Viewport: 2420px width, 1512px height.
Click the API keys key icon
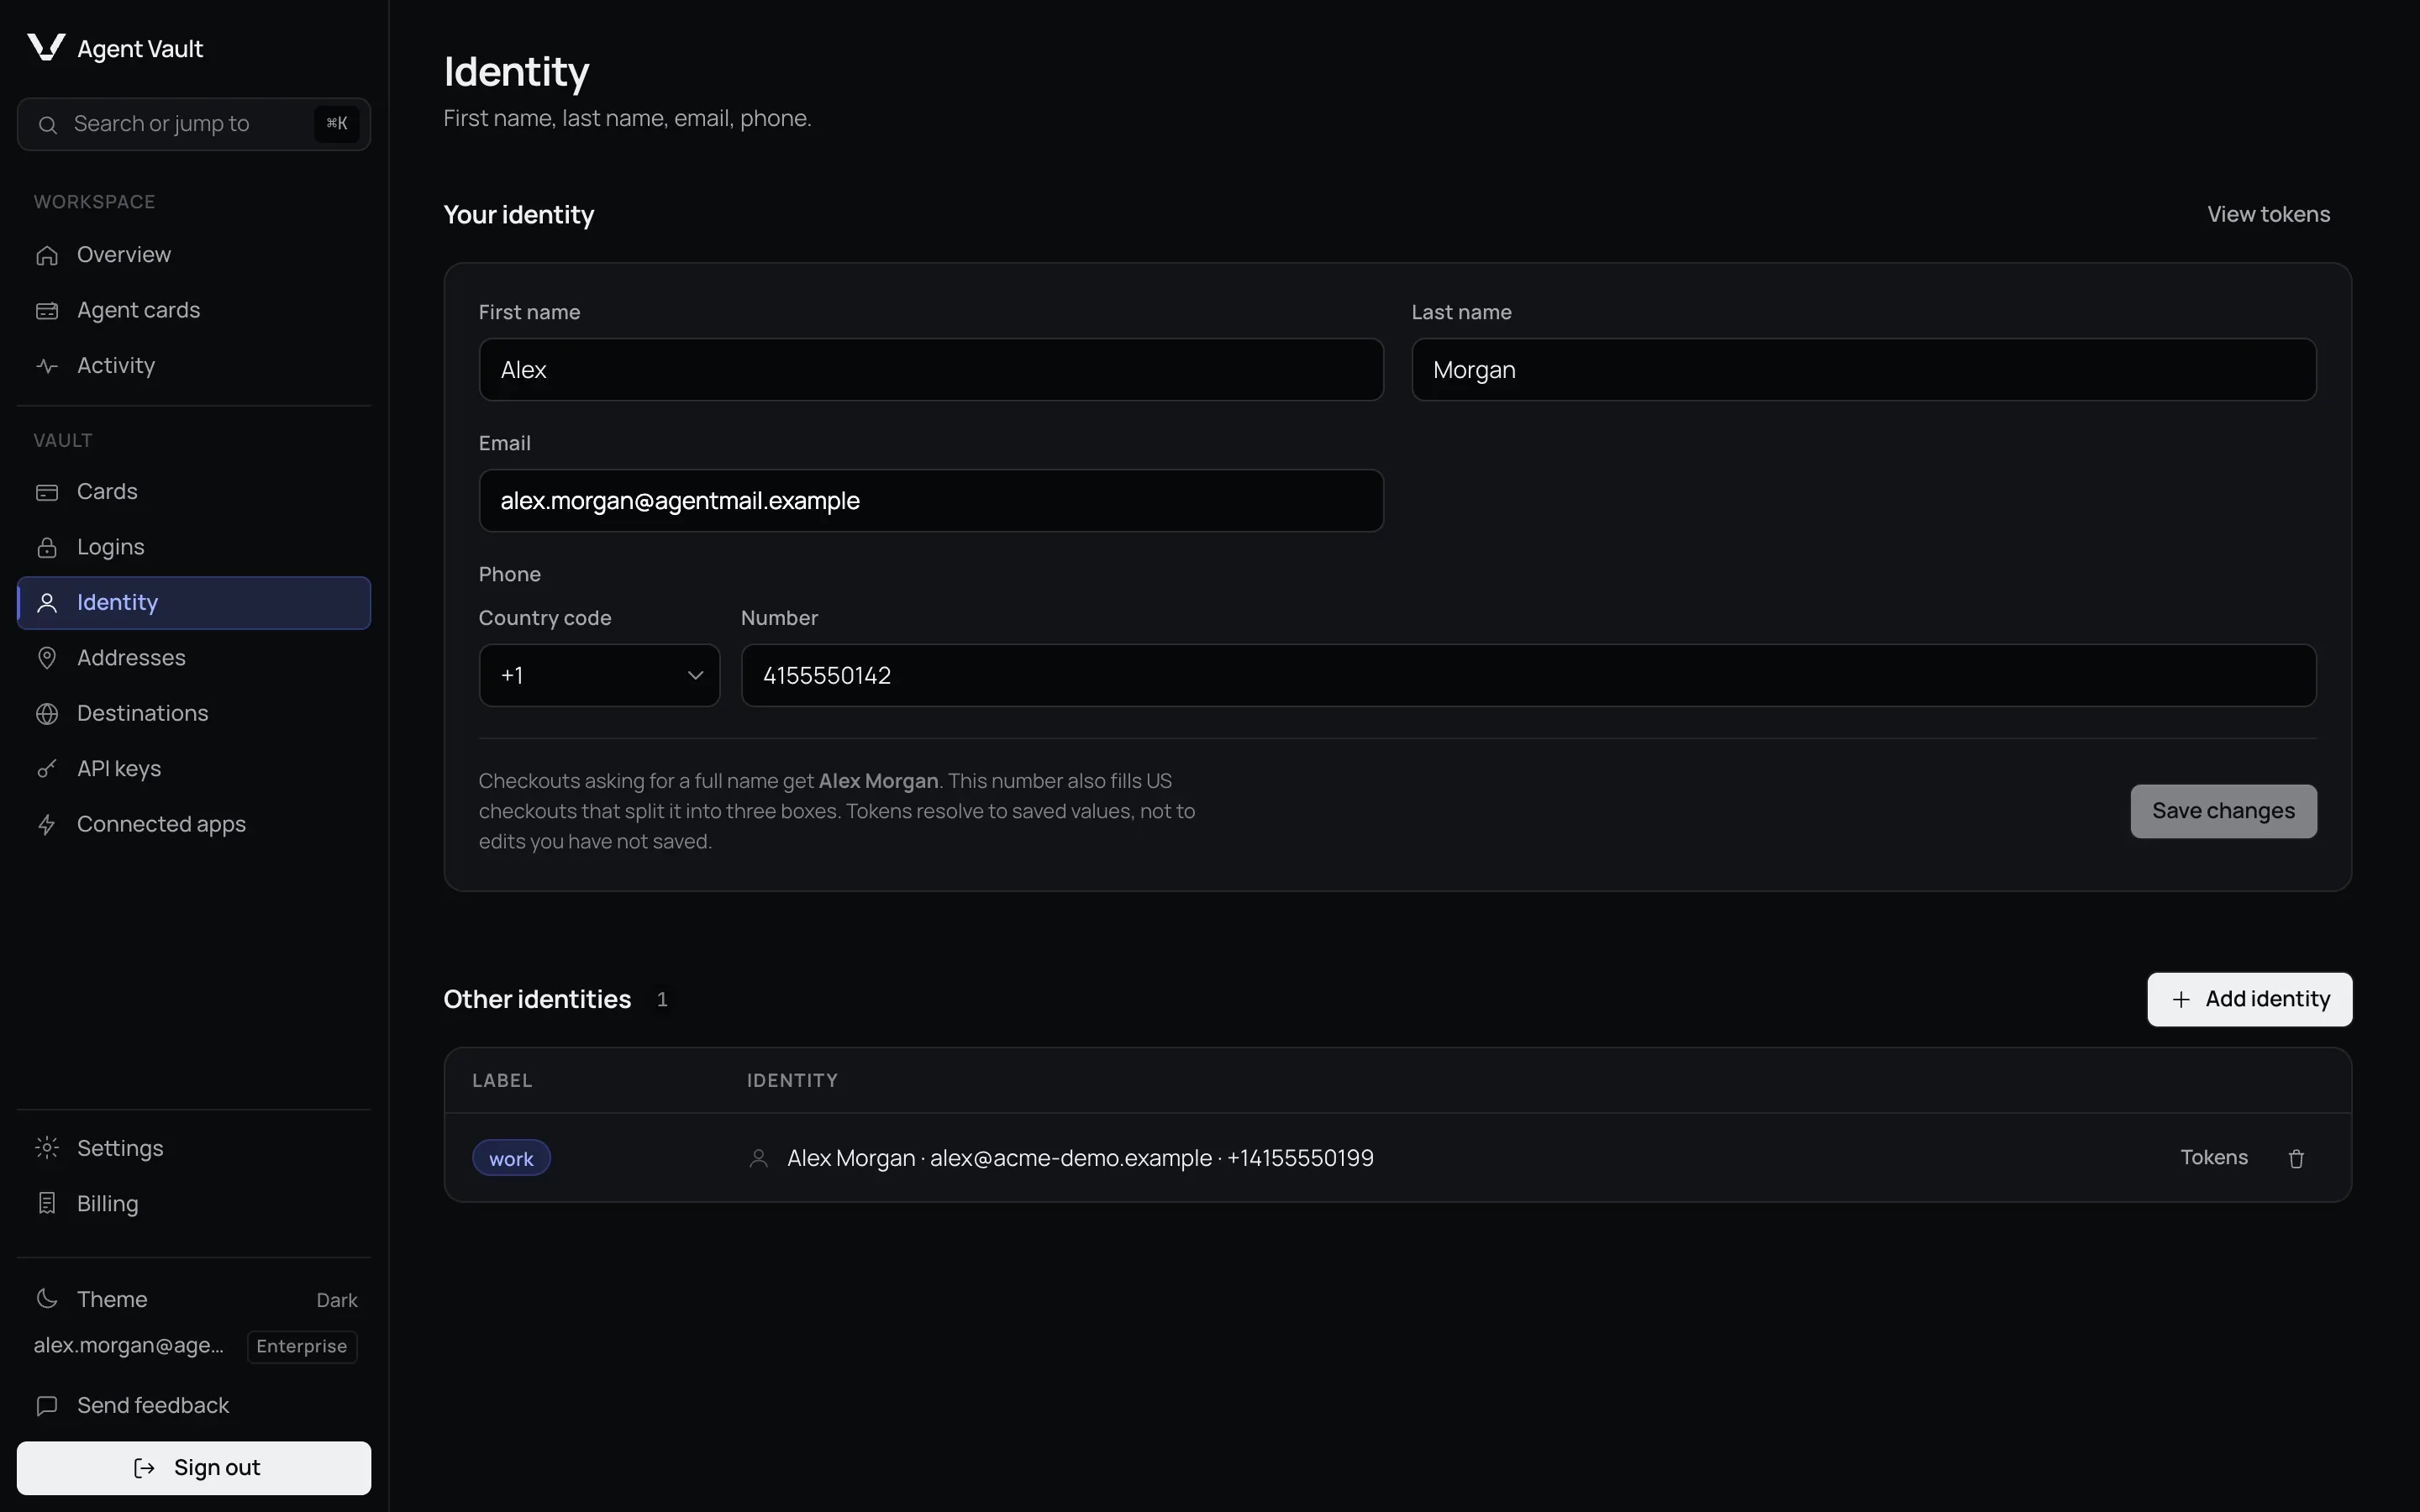click(x=47, y=769)
